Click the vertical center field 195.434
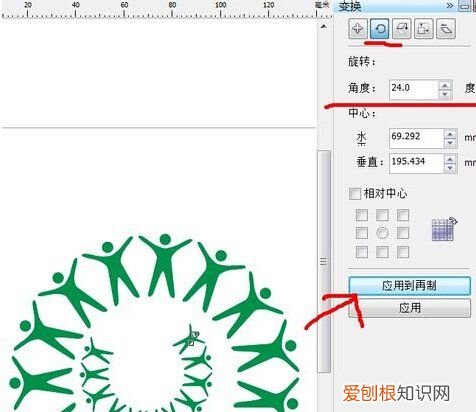Screen dimensions: 476x412 (x=416, y=163)
